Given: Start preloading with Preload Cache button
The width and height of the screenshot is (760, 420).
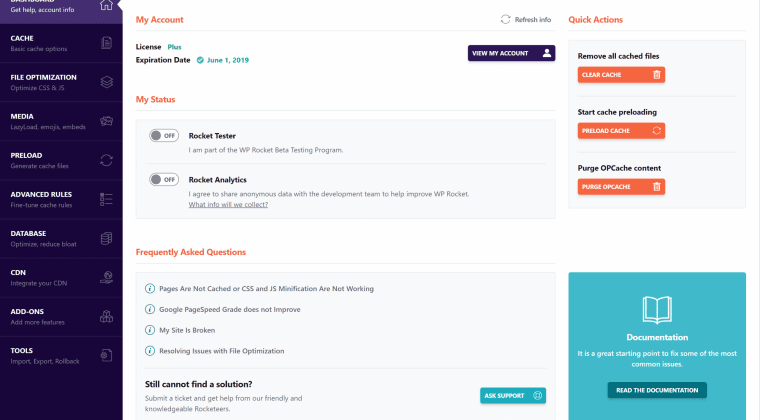Looking at the screenshot, I should click(x=621, y=130).
